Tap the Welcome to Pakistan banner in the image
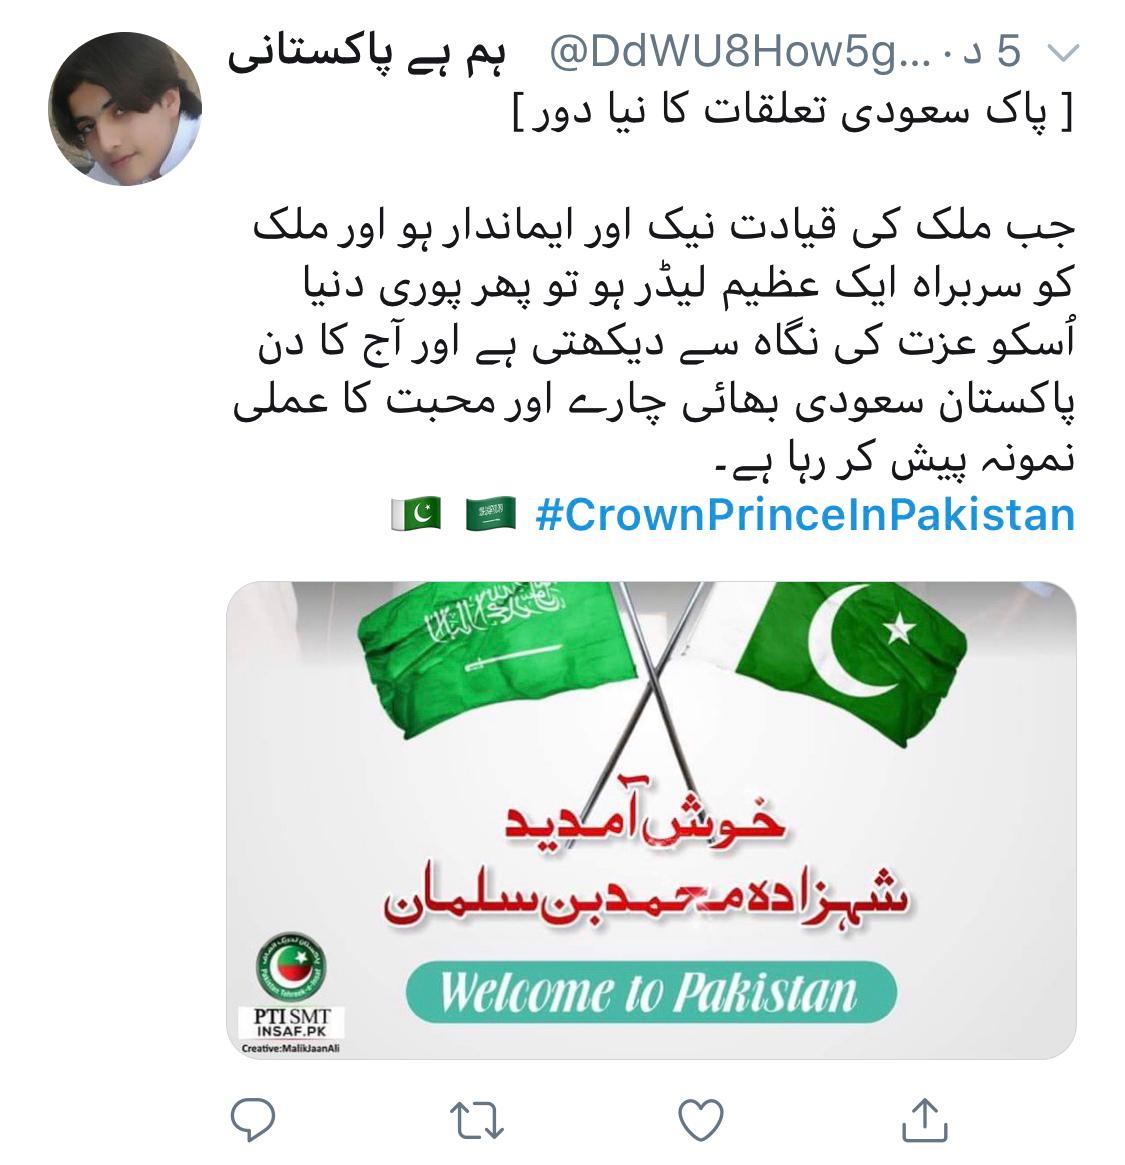 652,993
